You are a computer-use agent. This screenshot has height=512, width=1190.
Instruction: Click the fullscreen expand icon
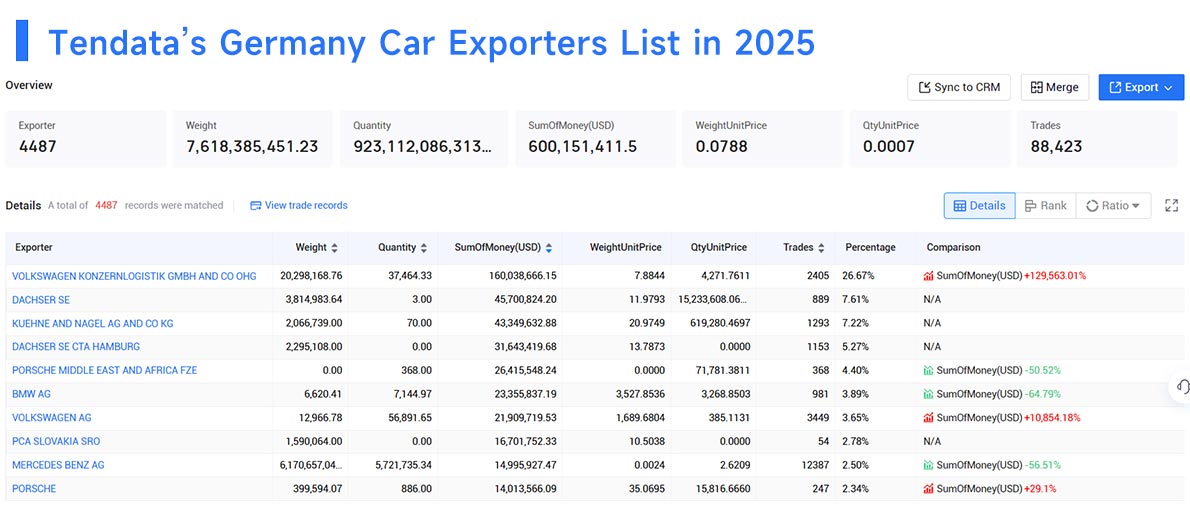[x=1171, y=206]
